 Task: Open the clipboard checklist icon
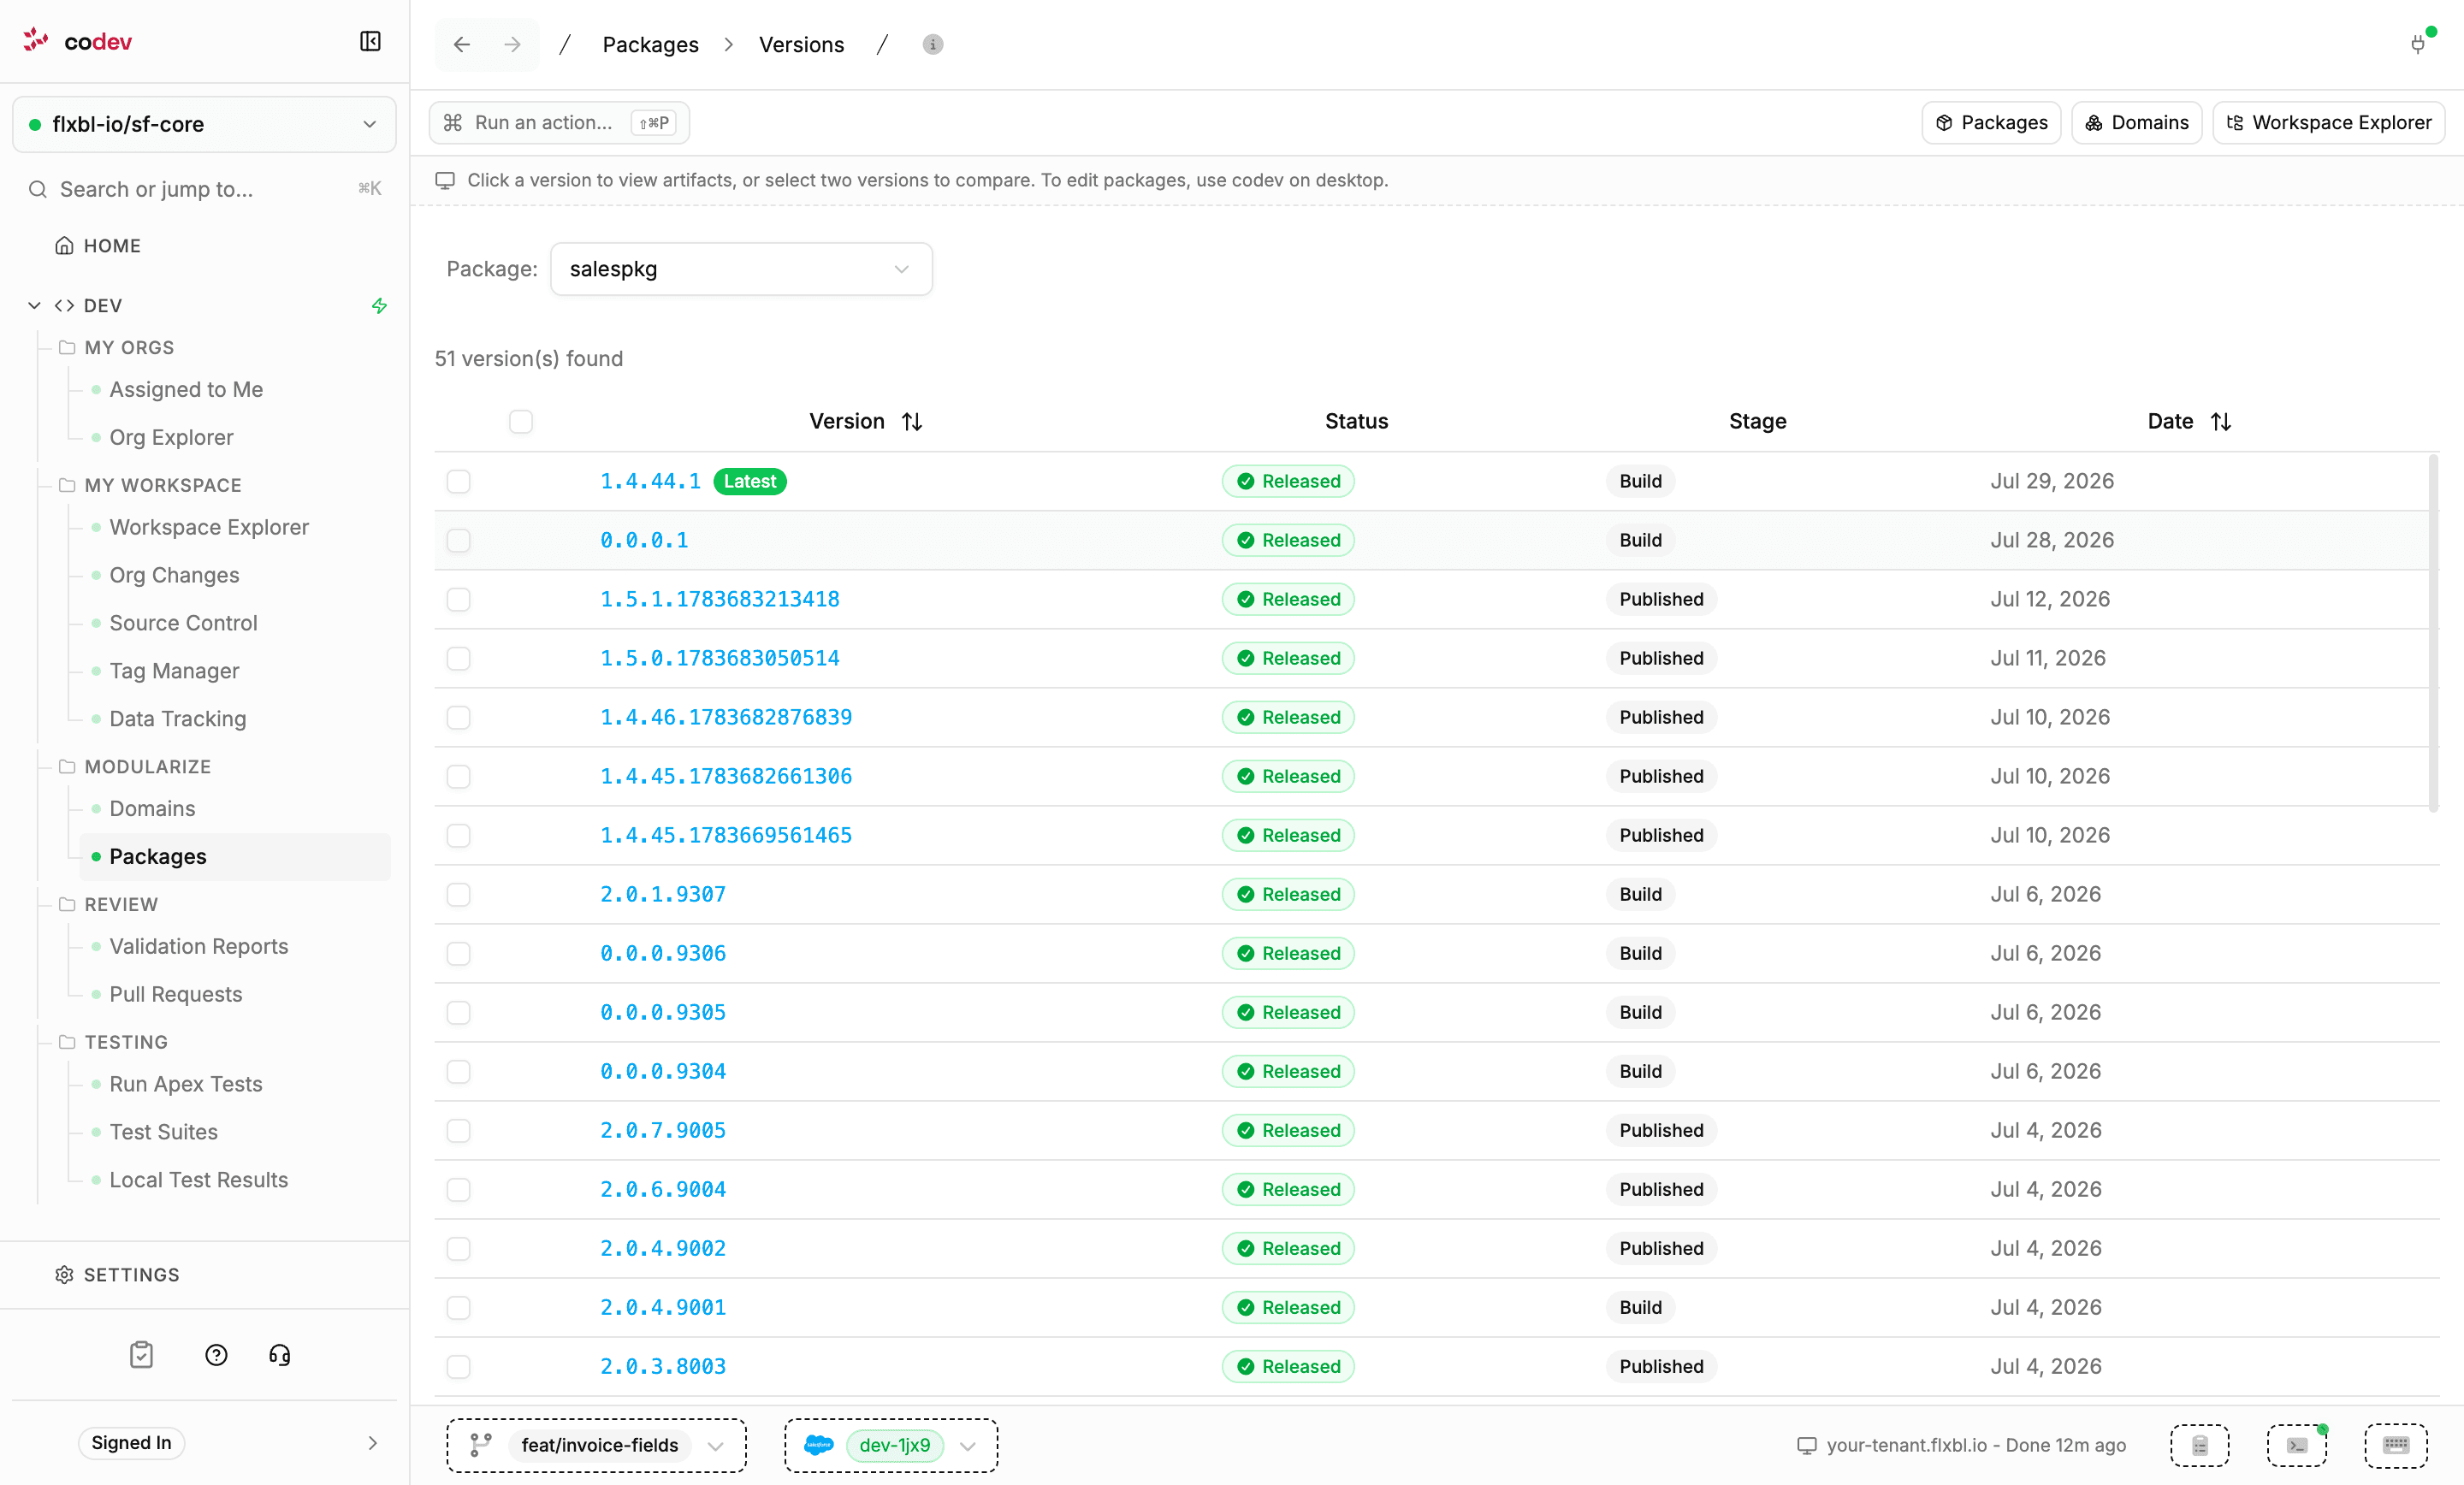click(141, 1355)
